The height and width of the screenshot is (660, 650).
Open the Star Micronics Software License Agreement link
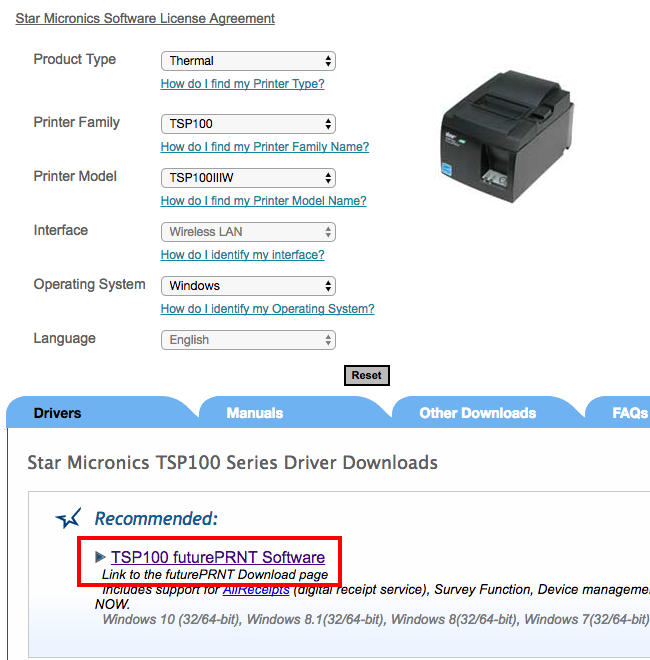pos(145,18)
